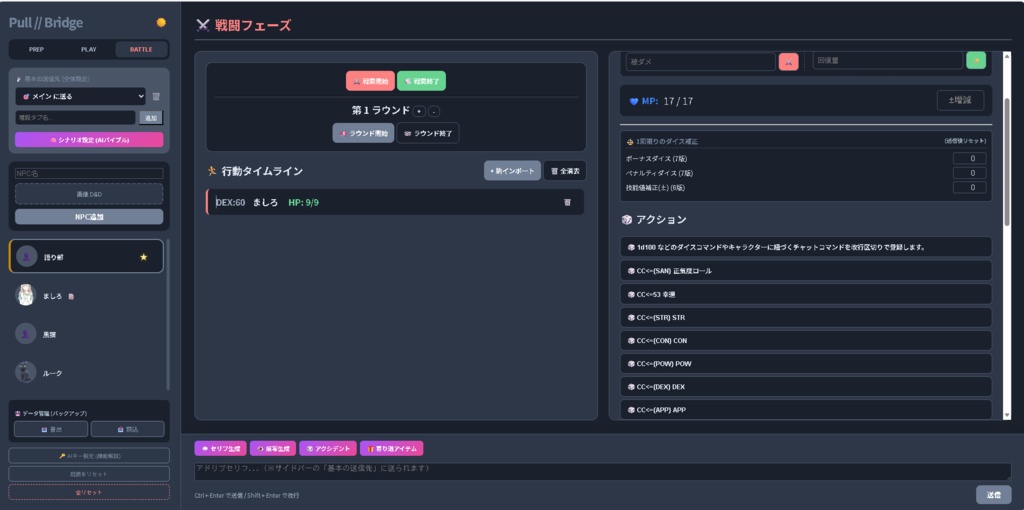This screenshot has height=510, width=1024.
Task: Select the ルーク character
Action: click(86, 373)
